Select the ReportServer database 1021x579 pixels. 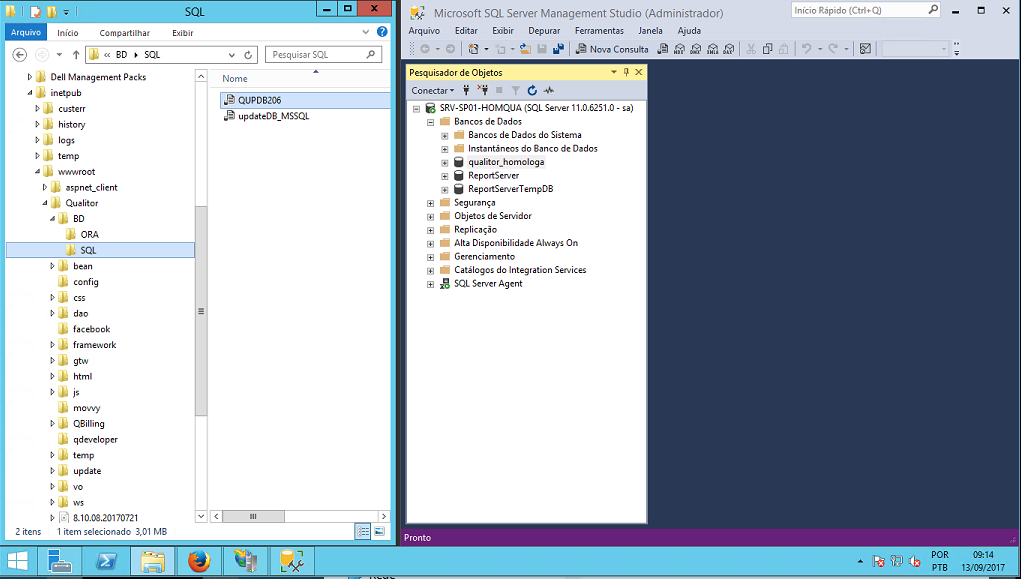[x=493, y=176]
